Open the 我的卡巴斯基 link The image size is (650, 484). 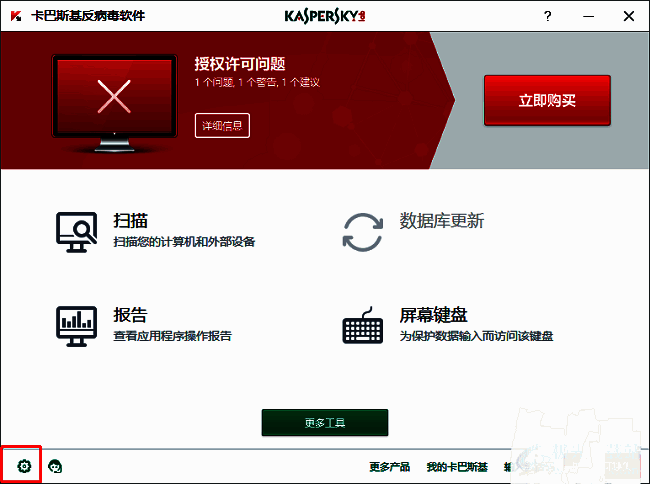pos(457,467)
